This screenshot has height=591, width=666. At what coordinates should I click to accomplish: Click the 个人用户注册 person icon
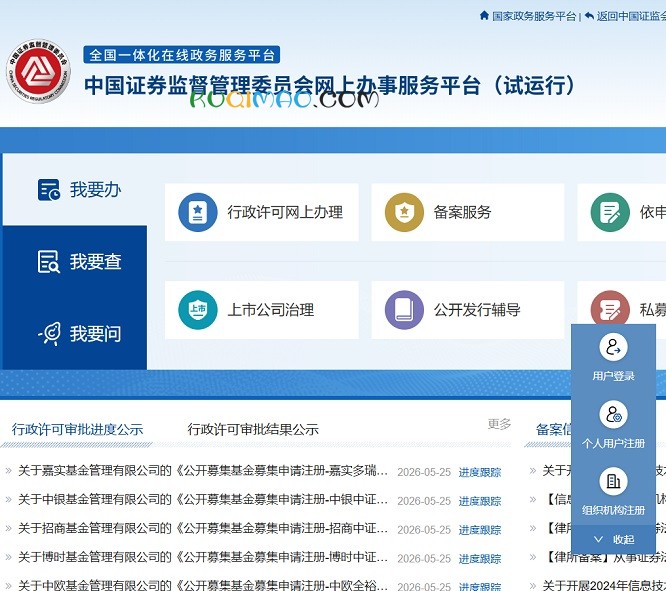coord(613,415)
